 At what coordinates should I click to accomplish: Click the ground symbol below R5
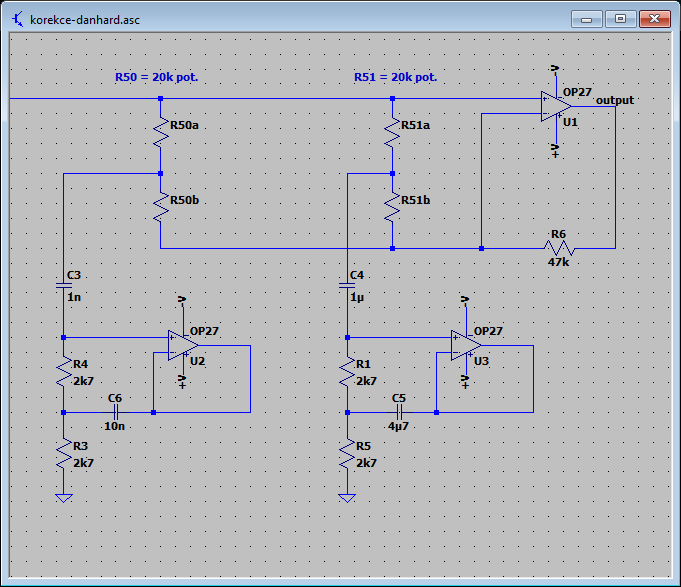point(347,498)
